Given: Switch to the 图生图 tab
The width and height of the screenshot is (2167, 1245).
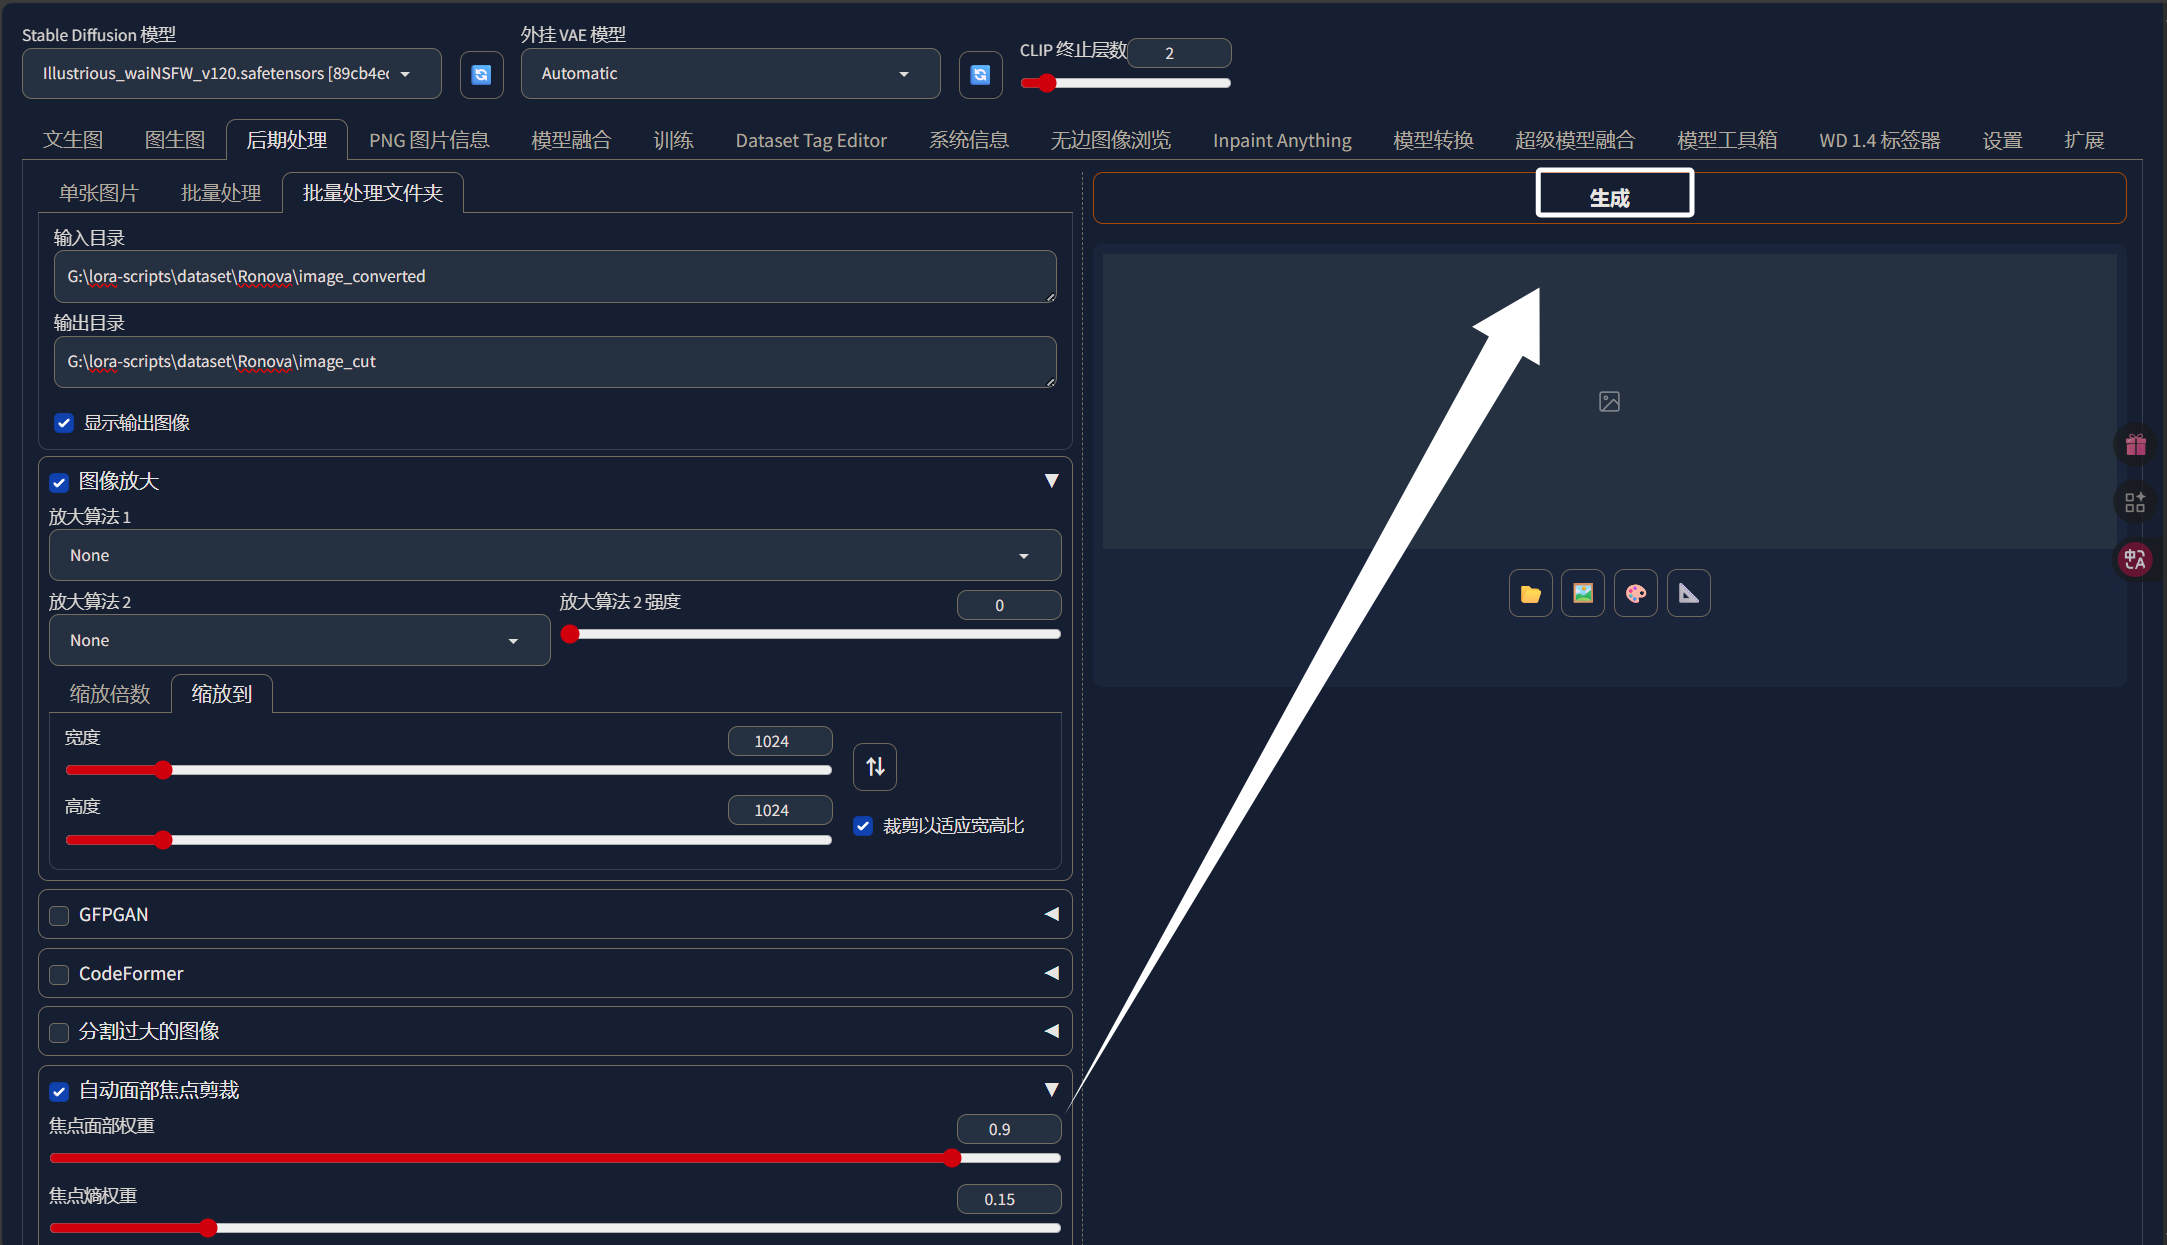Looking at the screenshot, I should (175, 140).
